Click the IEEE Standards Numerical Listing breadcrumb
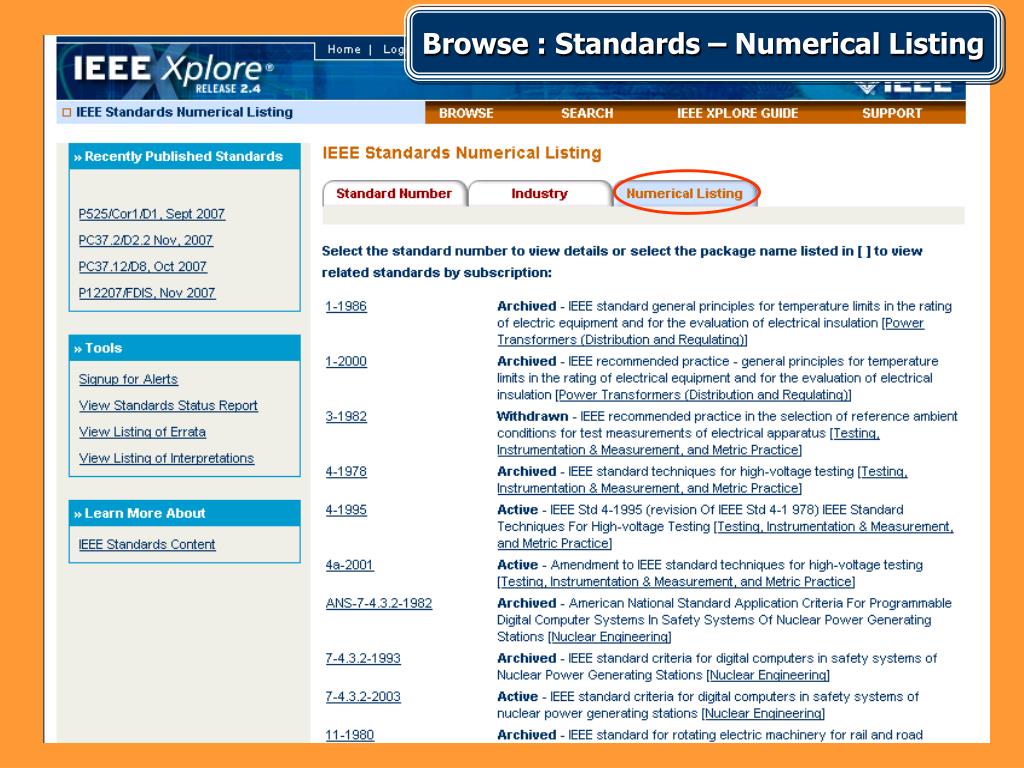This screenshot has height=768, width=1024. point(184,112)
